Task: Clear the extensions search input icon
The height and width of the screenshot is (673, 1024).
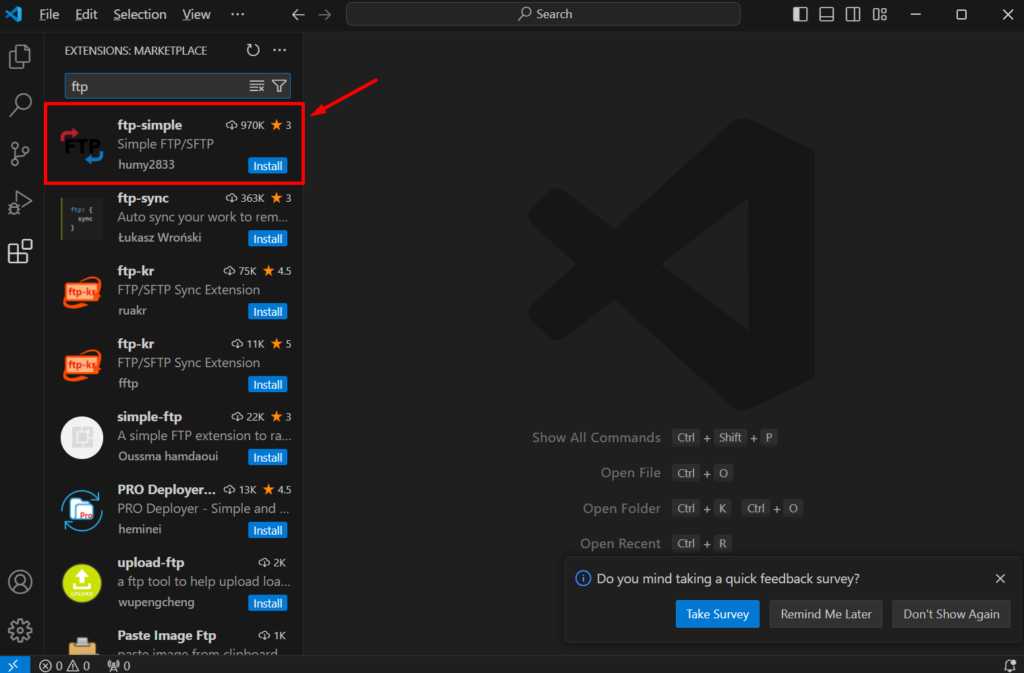Action: (x=258, y=86)
